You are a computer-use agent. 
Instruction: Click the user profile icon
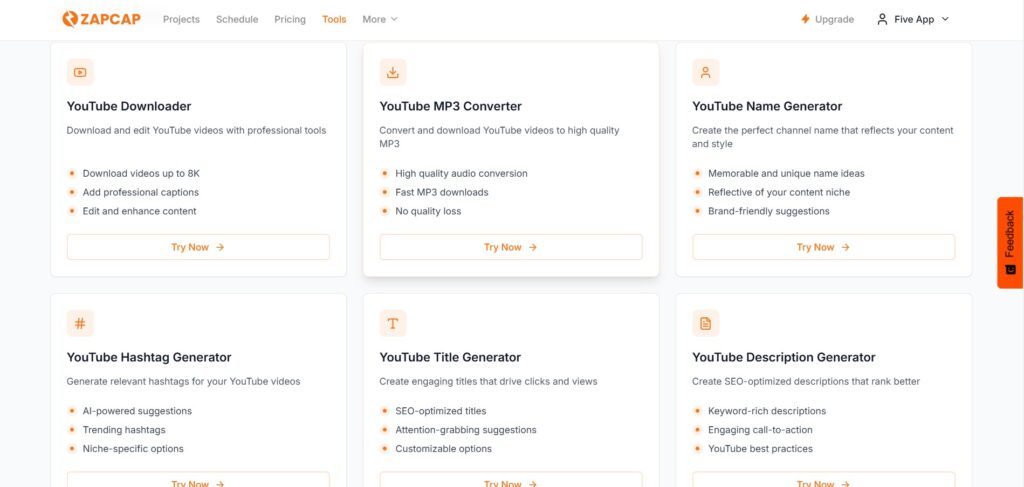click(882, 20)
